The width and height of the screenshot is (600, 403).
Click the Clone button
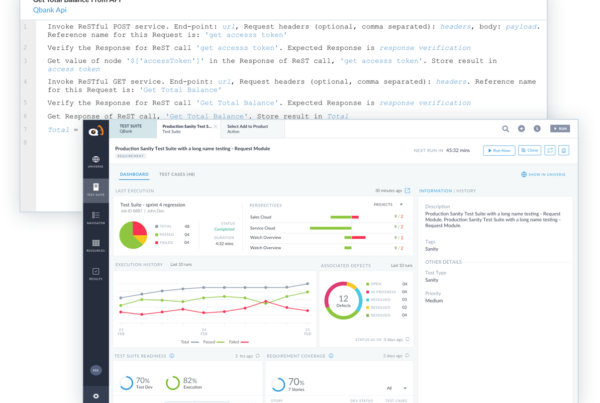pyautogui.click(x=530, y=150)
